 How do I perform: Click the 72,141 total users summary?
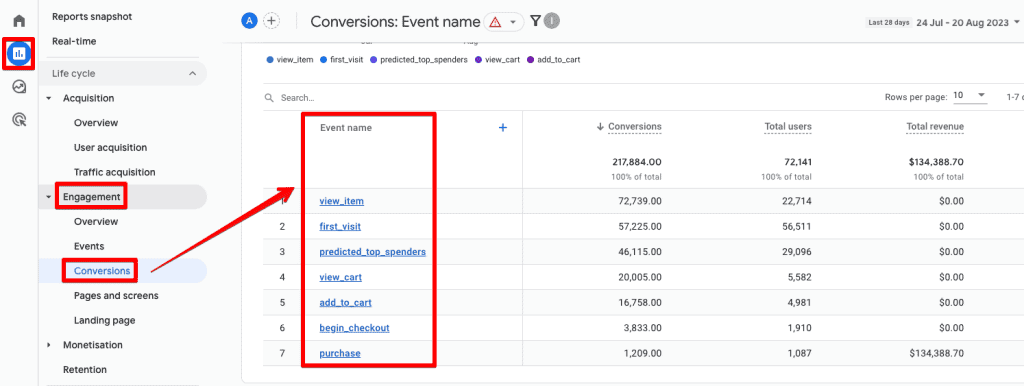(x=798, y=162)
